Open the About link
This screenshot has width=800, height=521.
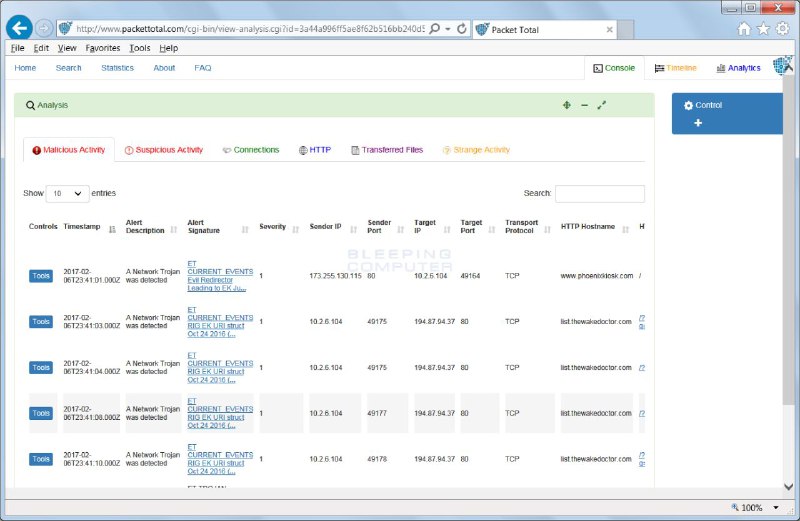[x=164, y=68]
